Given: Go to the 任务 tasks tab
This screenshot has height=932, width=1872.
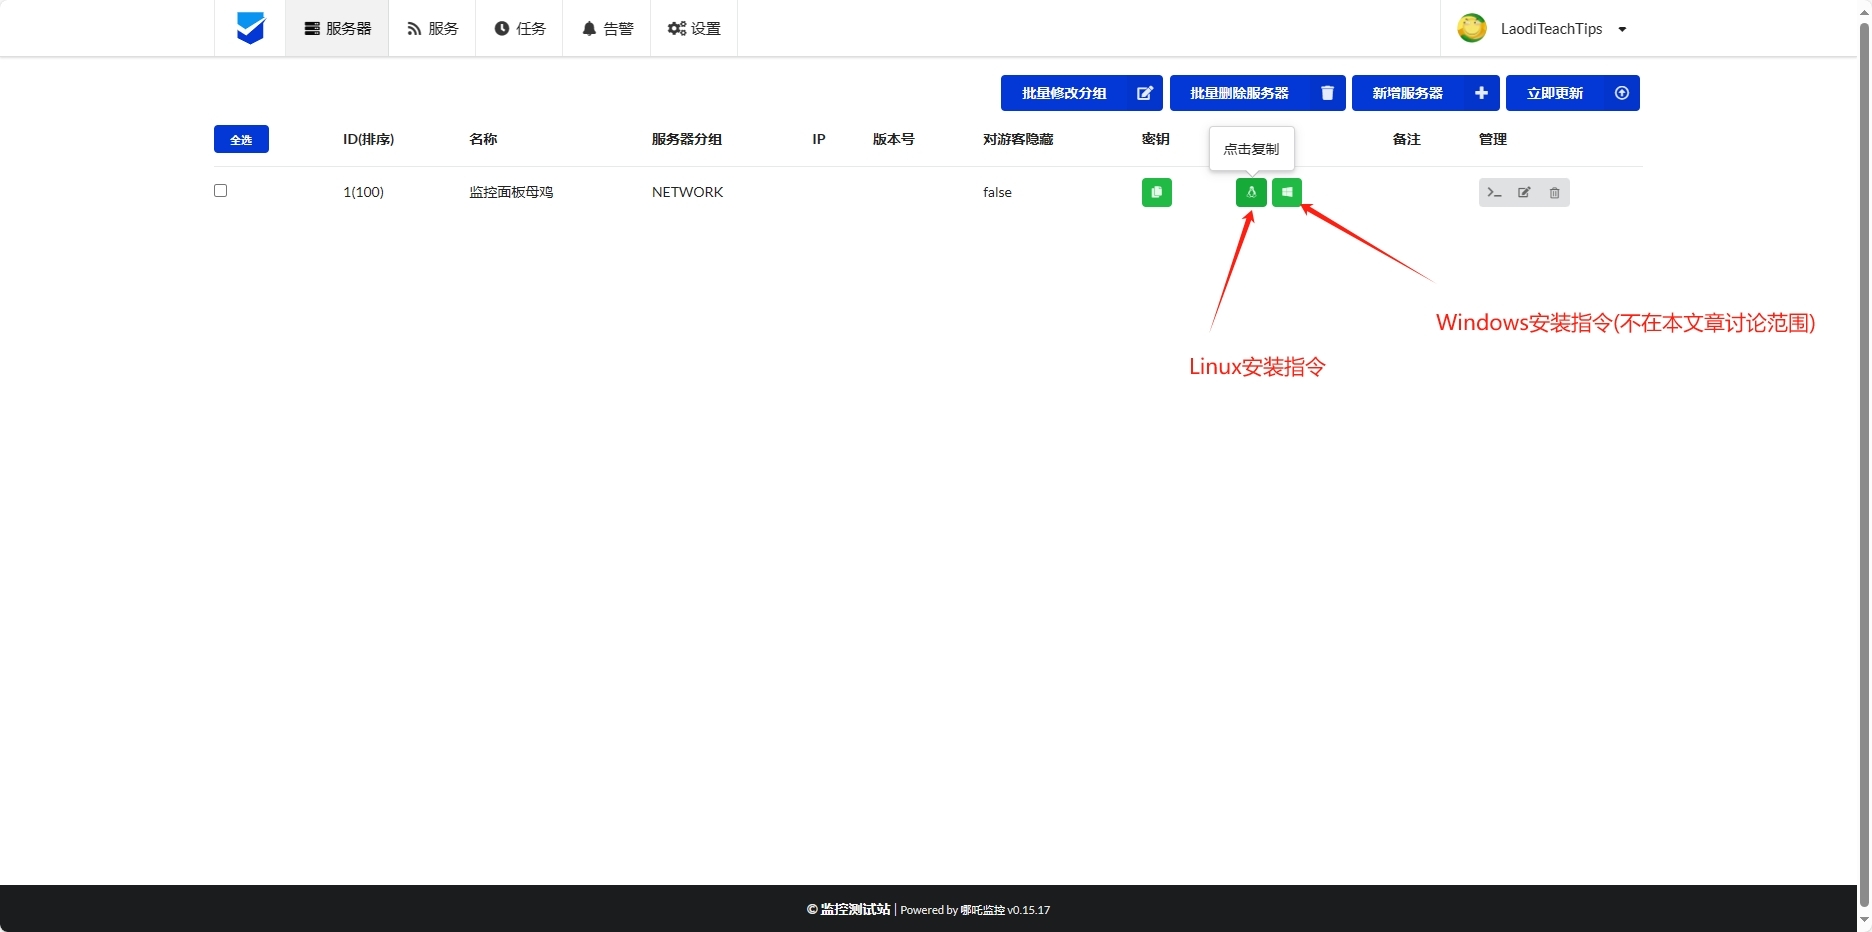Looking at the screenshot, I should click(x=519, y=28).
